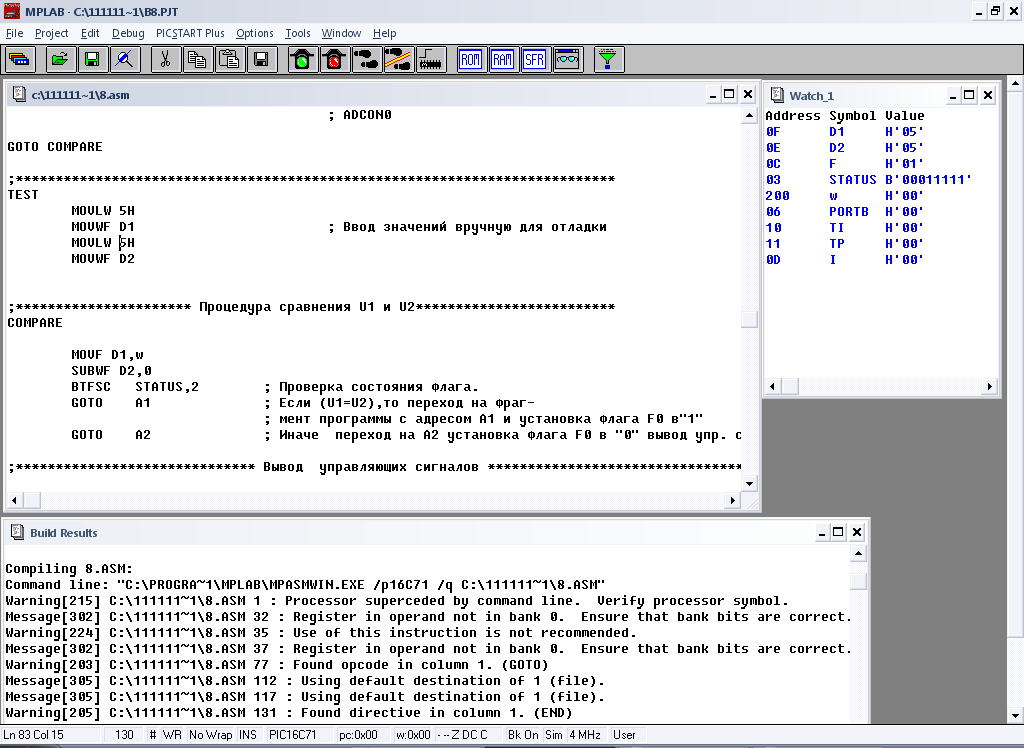Click the green floppy save project icon
The image size is (1024, 748).
coord(92,59)
